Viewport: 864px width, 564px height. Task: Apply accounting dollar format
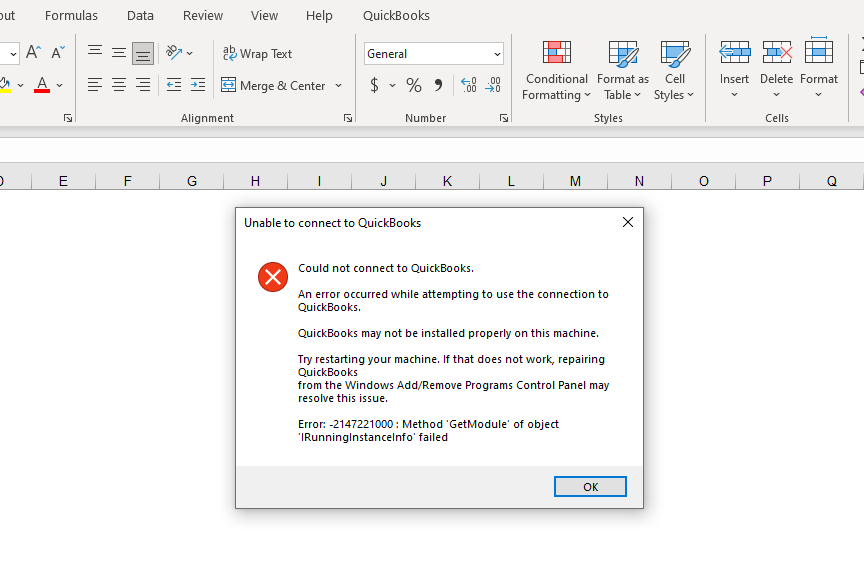[x=374, y=85]
